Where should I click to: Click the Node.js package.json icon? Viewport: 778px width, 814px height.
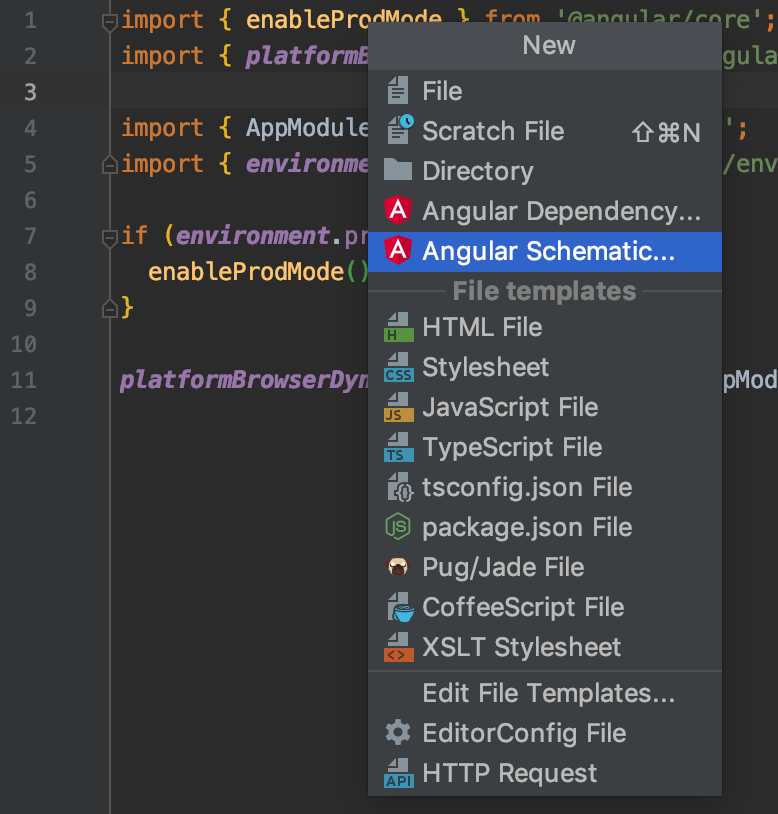click(398, 527)
